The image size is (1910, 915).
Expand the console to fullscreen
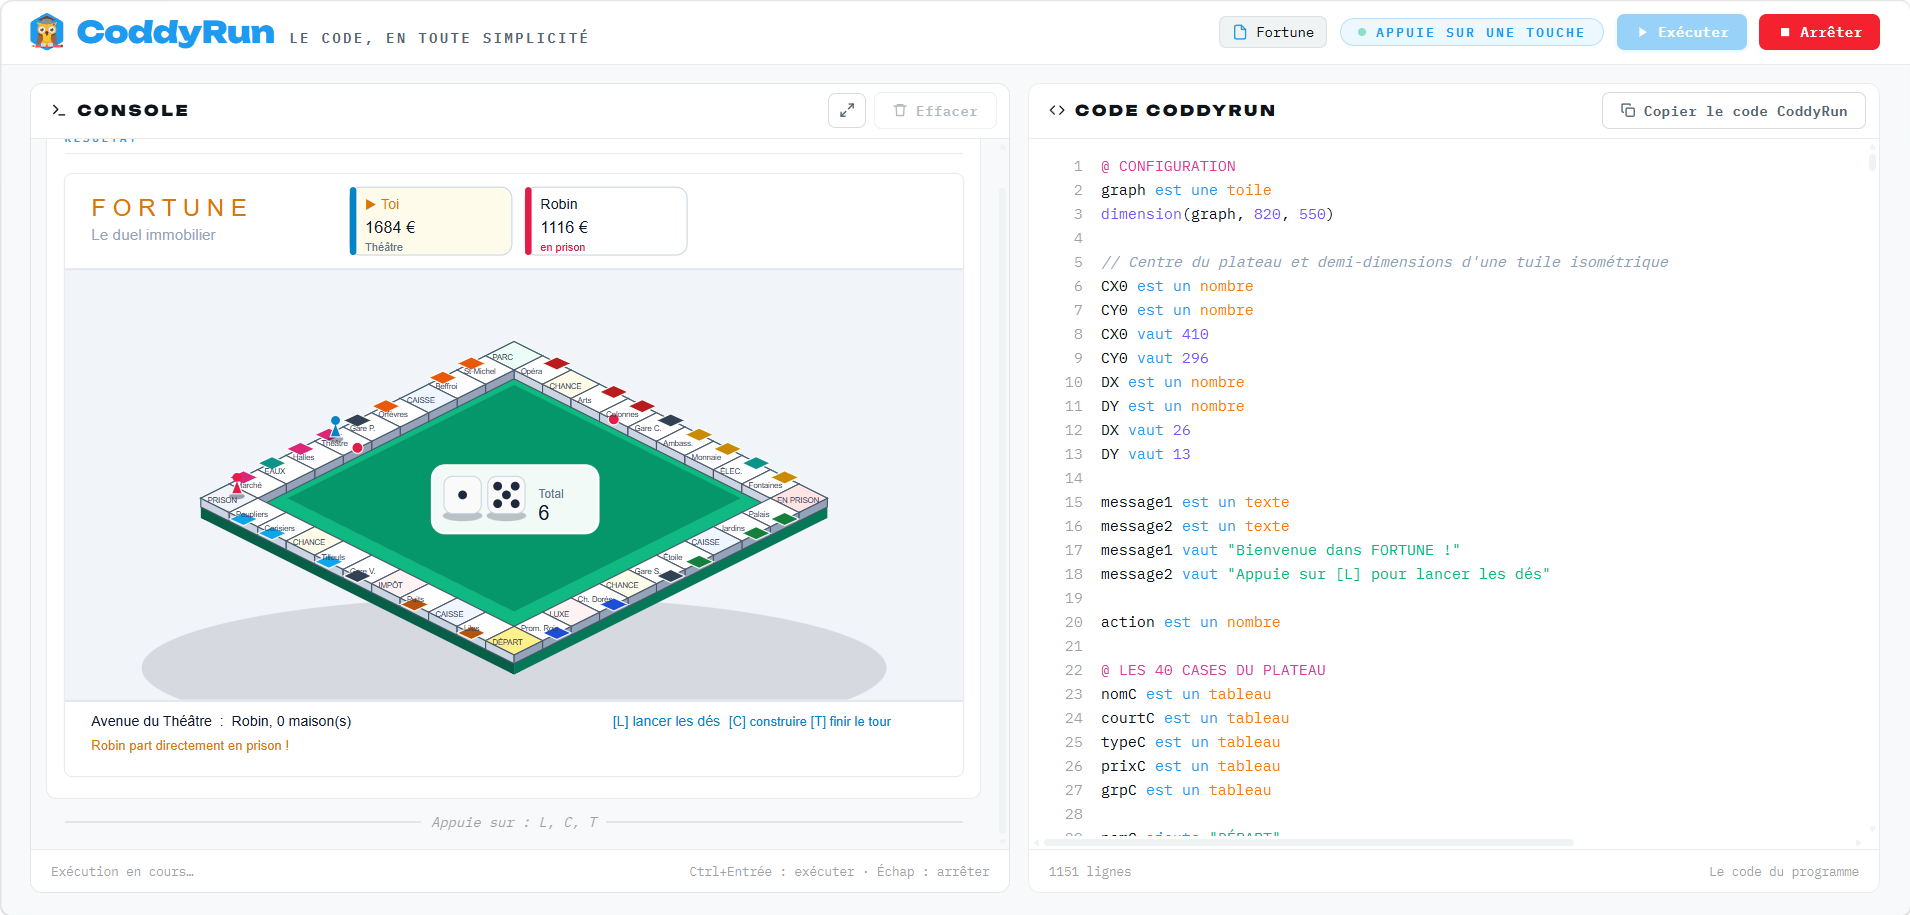(847, 111)
